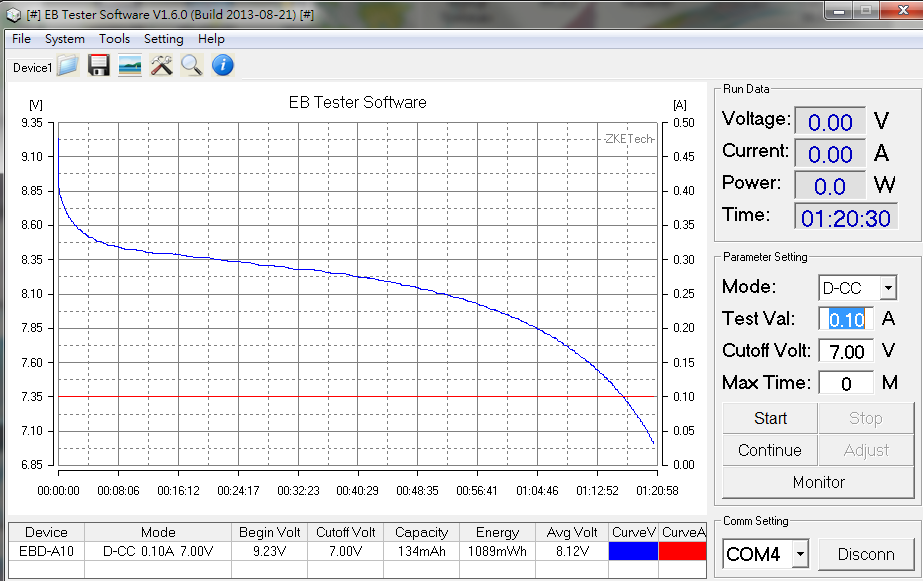Click the open folder icon in toolbar

point(68,66)
